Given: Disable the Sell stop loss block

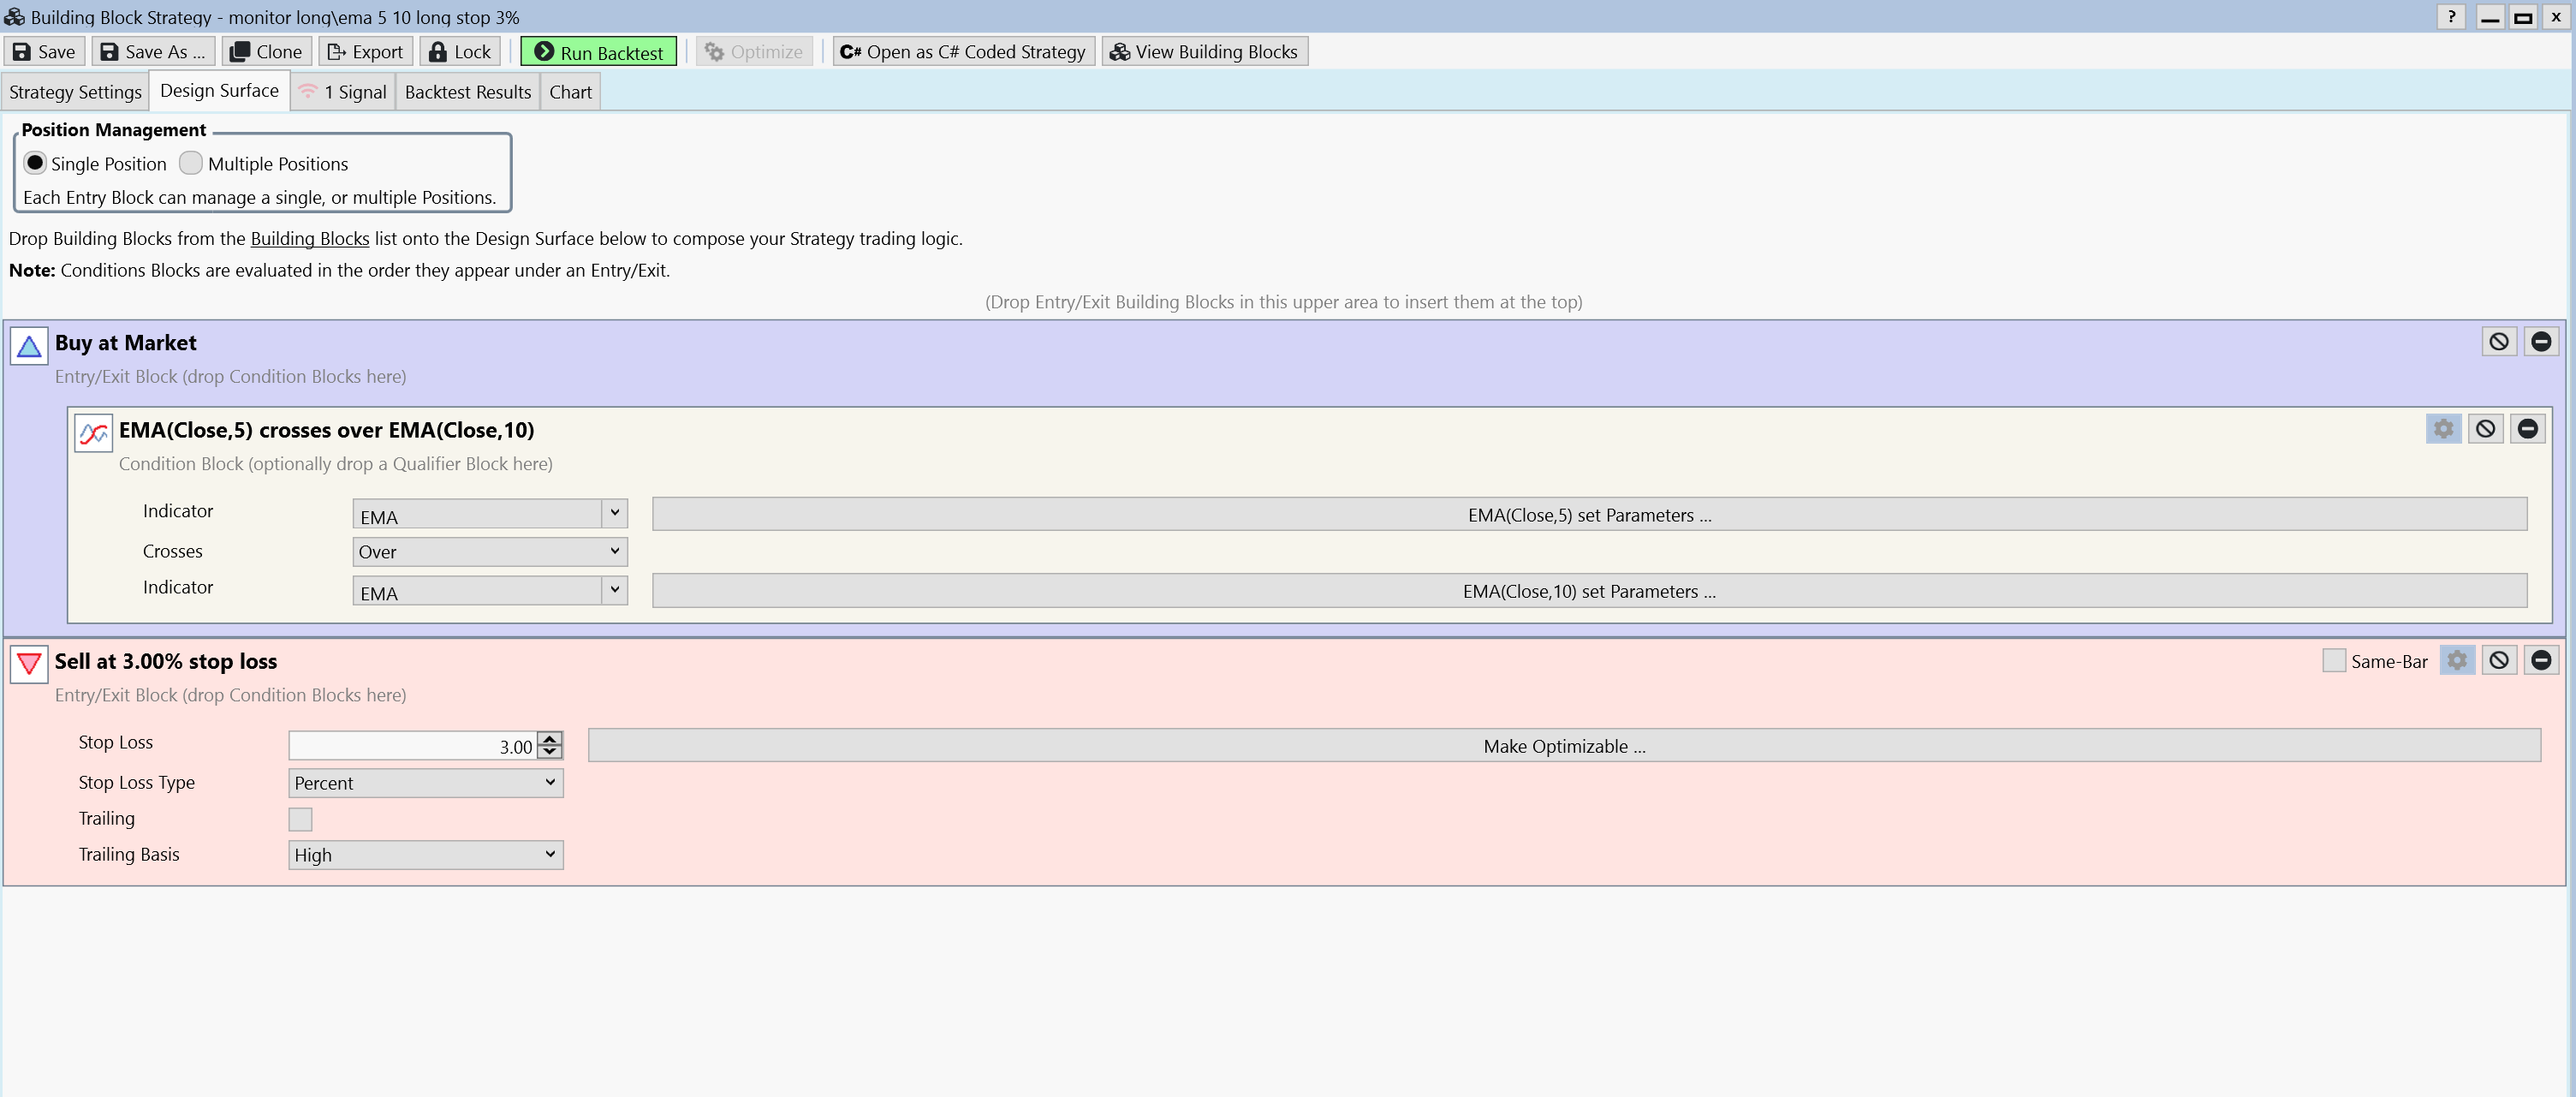Looking at the screenshot, I should (x=2499, y=661).
